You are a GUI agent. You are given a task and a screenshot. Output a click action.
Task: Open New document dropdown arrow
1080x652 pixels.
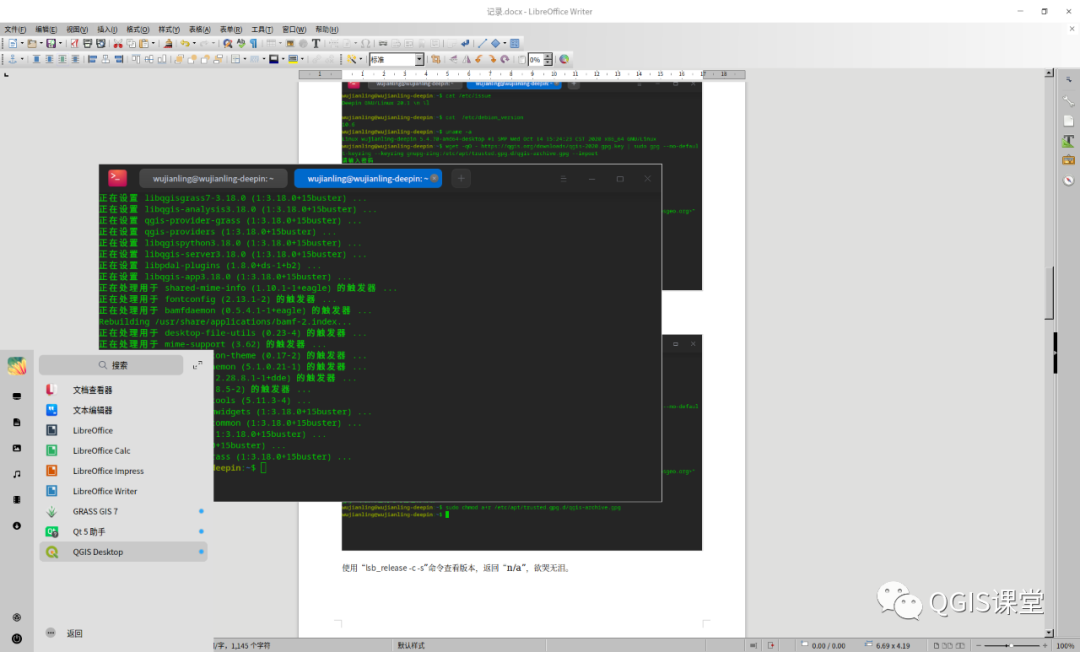coord(22,43)
